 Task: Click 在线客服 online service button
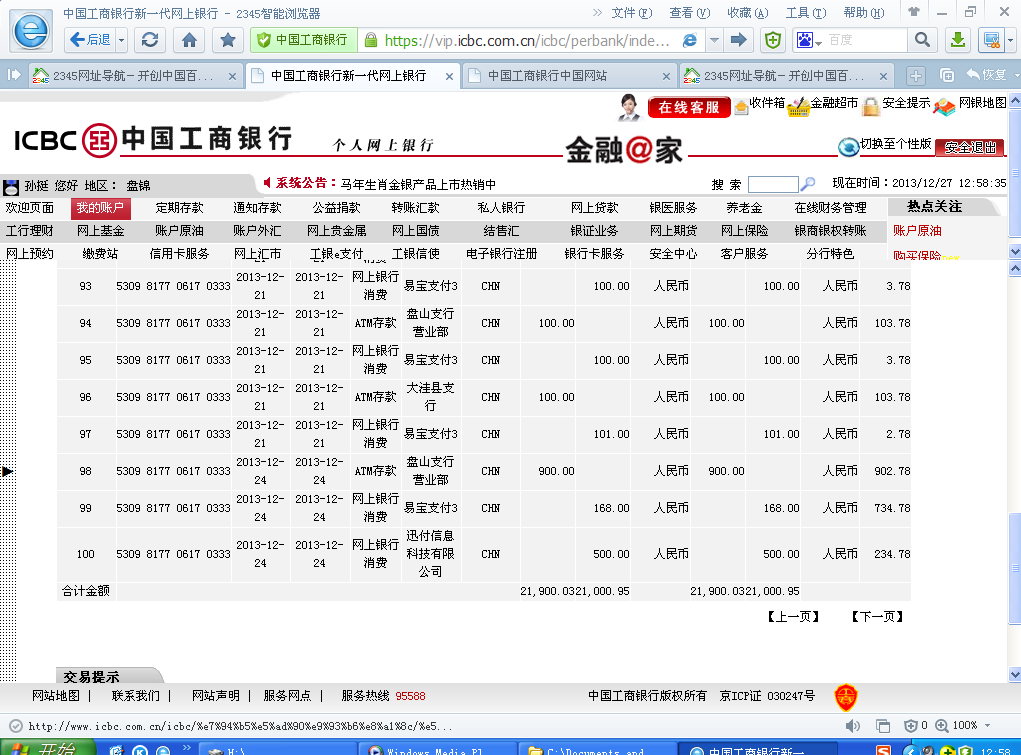pos(689,107)
